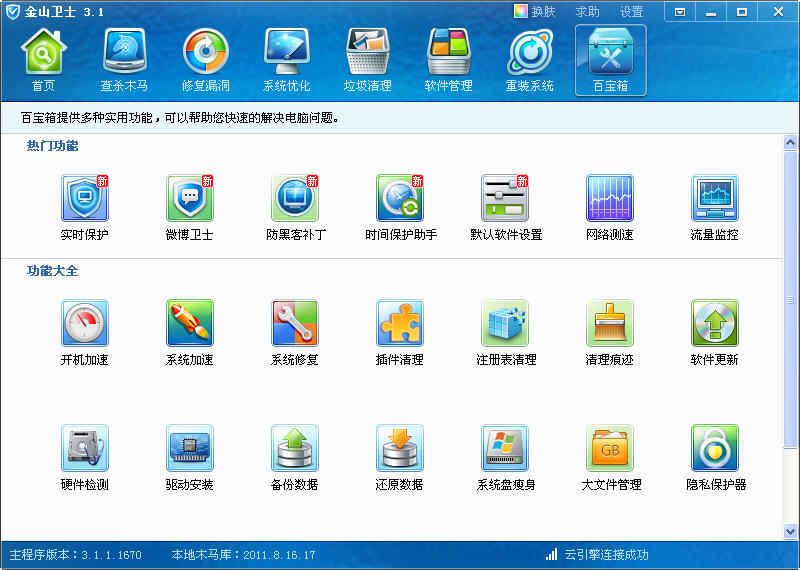Open the 实时保护 real-time protection tool
Viewport: 800px width, 570px height.
(85, 199)
